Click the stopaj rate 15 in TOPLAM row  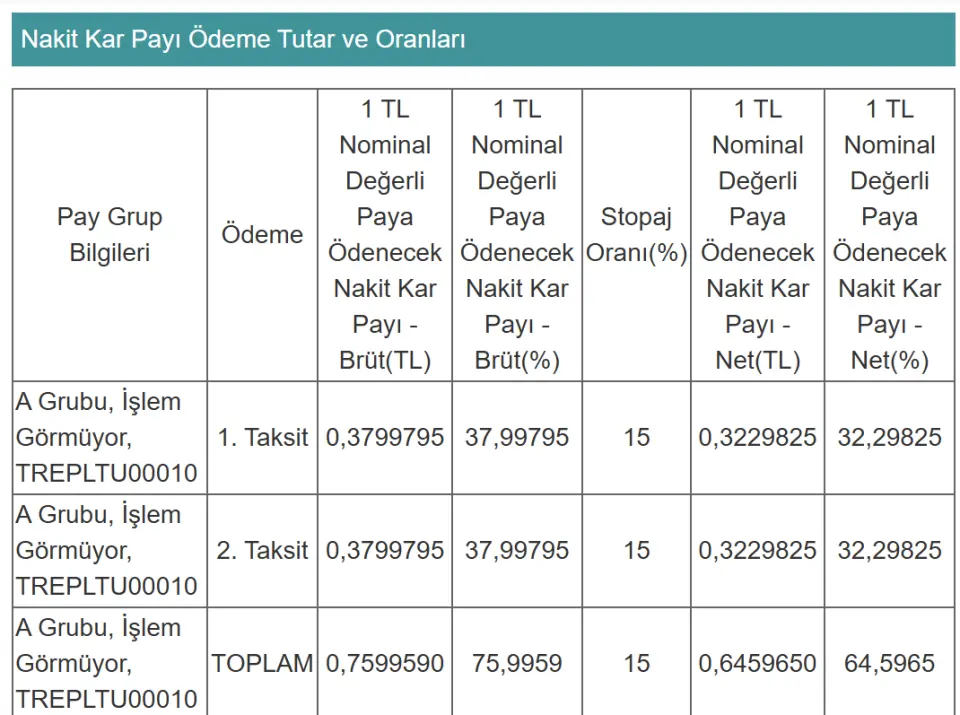(x=636, y=663)
